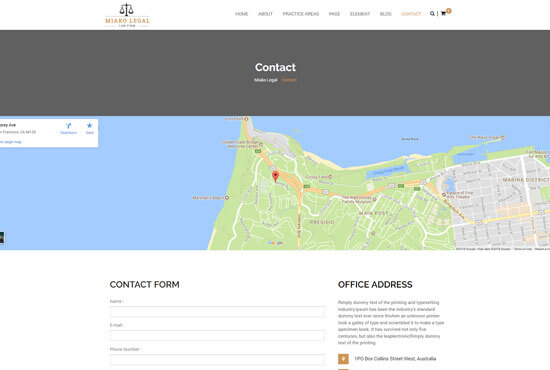Expand the PRACTICE AREAS menu
550x370 pixels.
coord(301,14)
